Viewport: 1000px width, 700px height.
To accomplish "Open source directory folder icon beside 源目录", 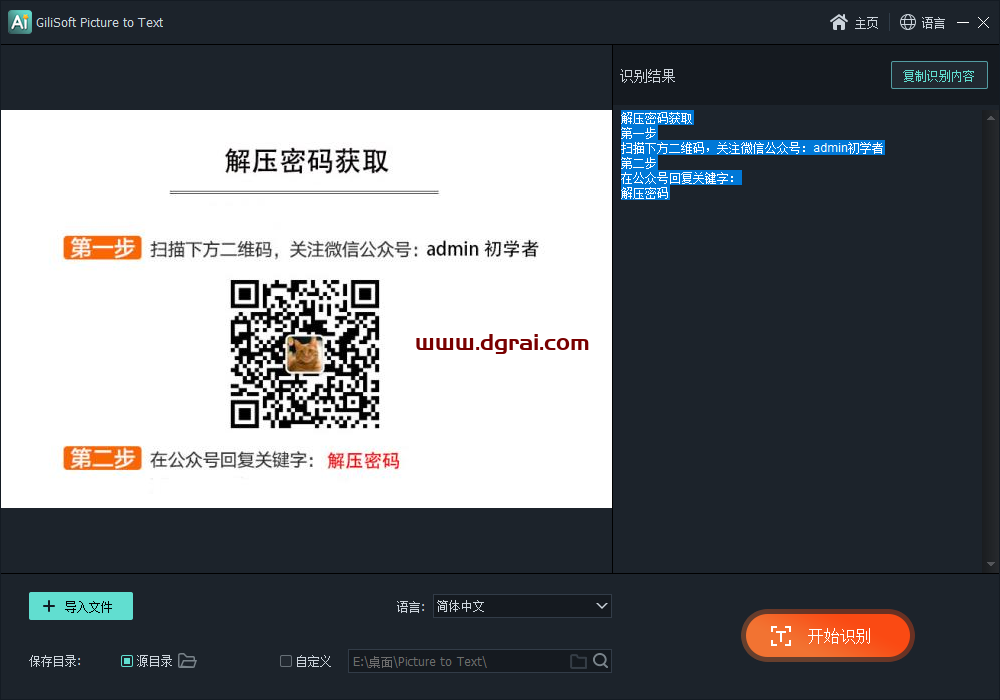I will [187, 661].
